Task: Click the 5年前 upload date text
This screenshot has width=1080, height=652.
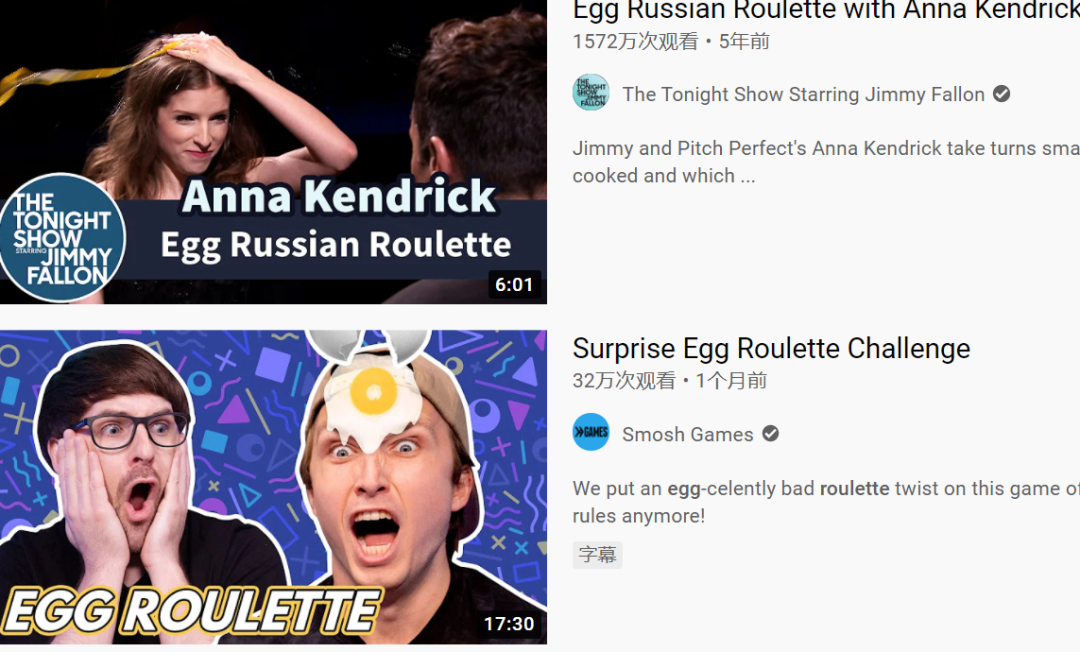Action: pyautogui.click(x=744, y=41)
